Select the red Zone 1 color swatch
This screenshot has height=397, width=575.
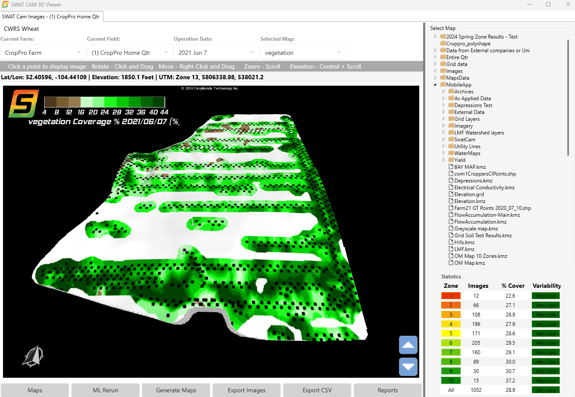[451, 296]
